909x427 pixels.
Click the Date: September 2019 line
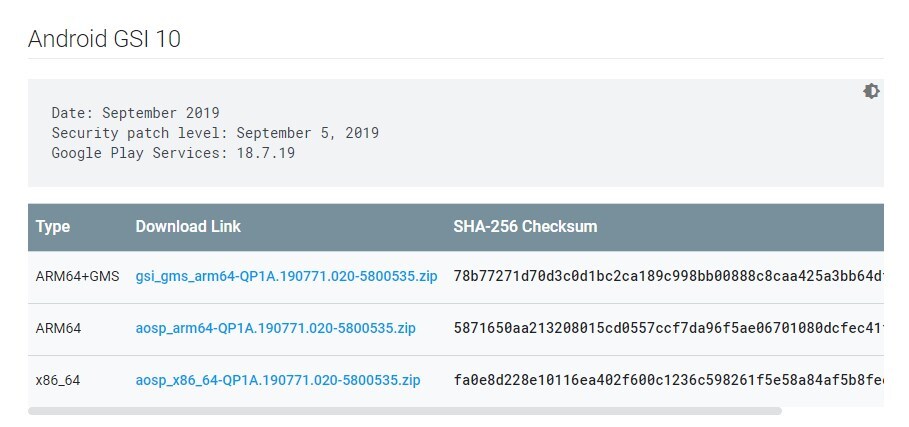[x=135, y=112]
